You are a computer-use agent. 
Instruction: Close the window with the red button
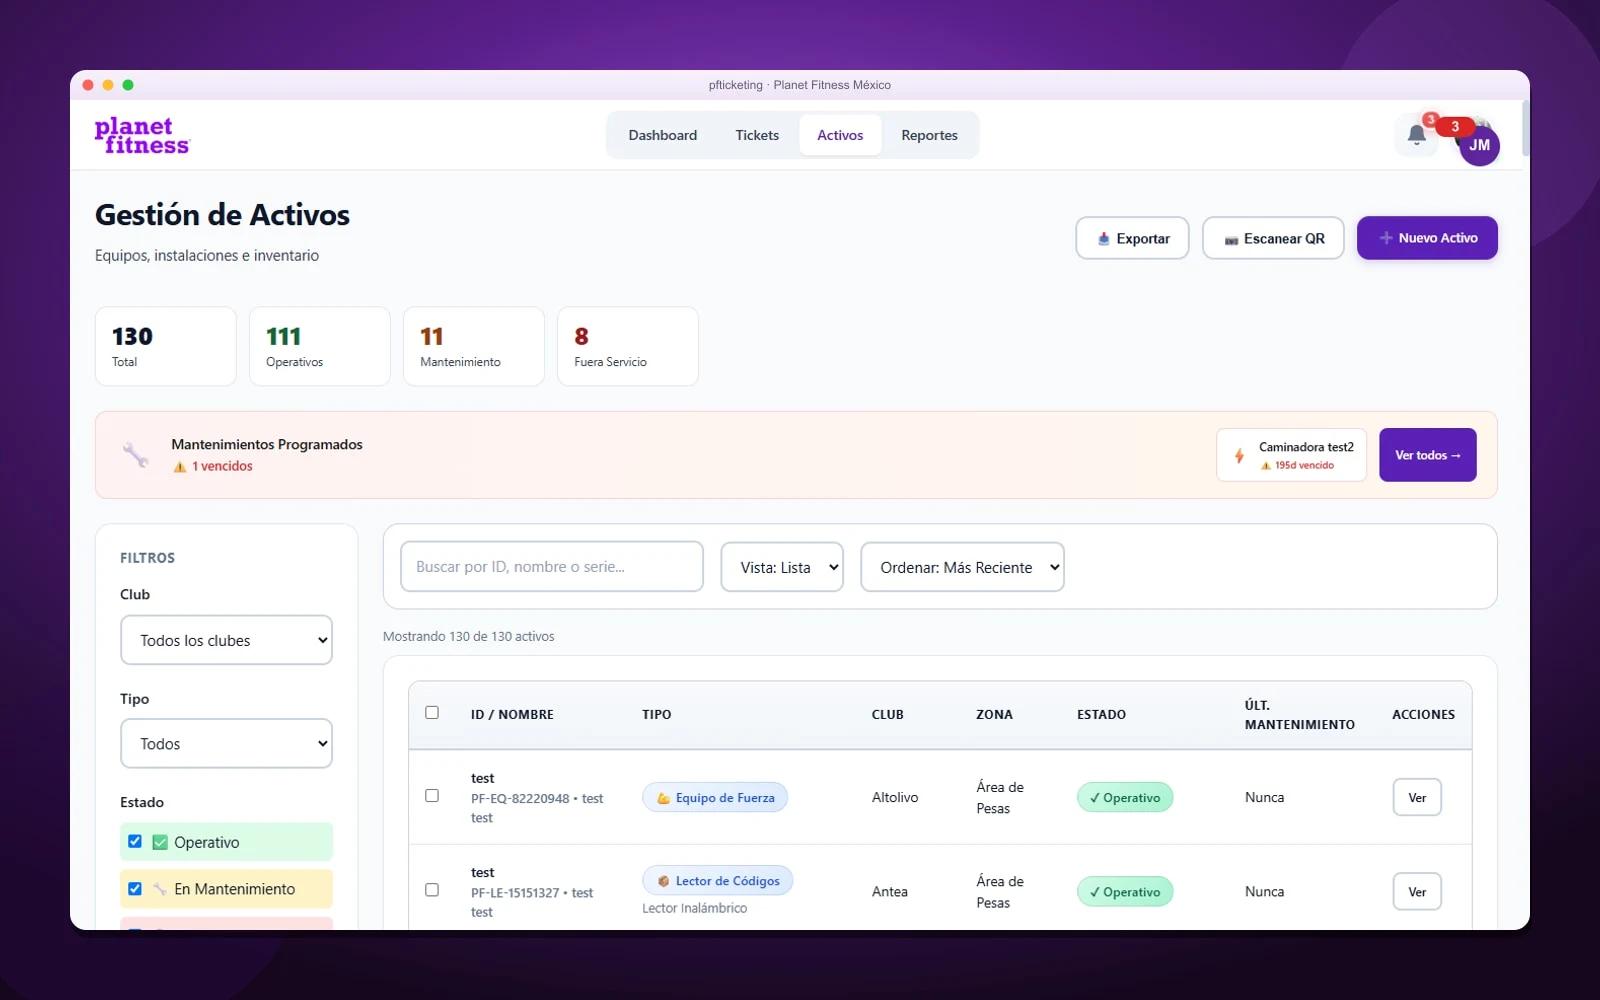[88, 85]
